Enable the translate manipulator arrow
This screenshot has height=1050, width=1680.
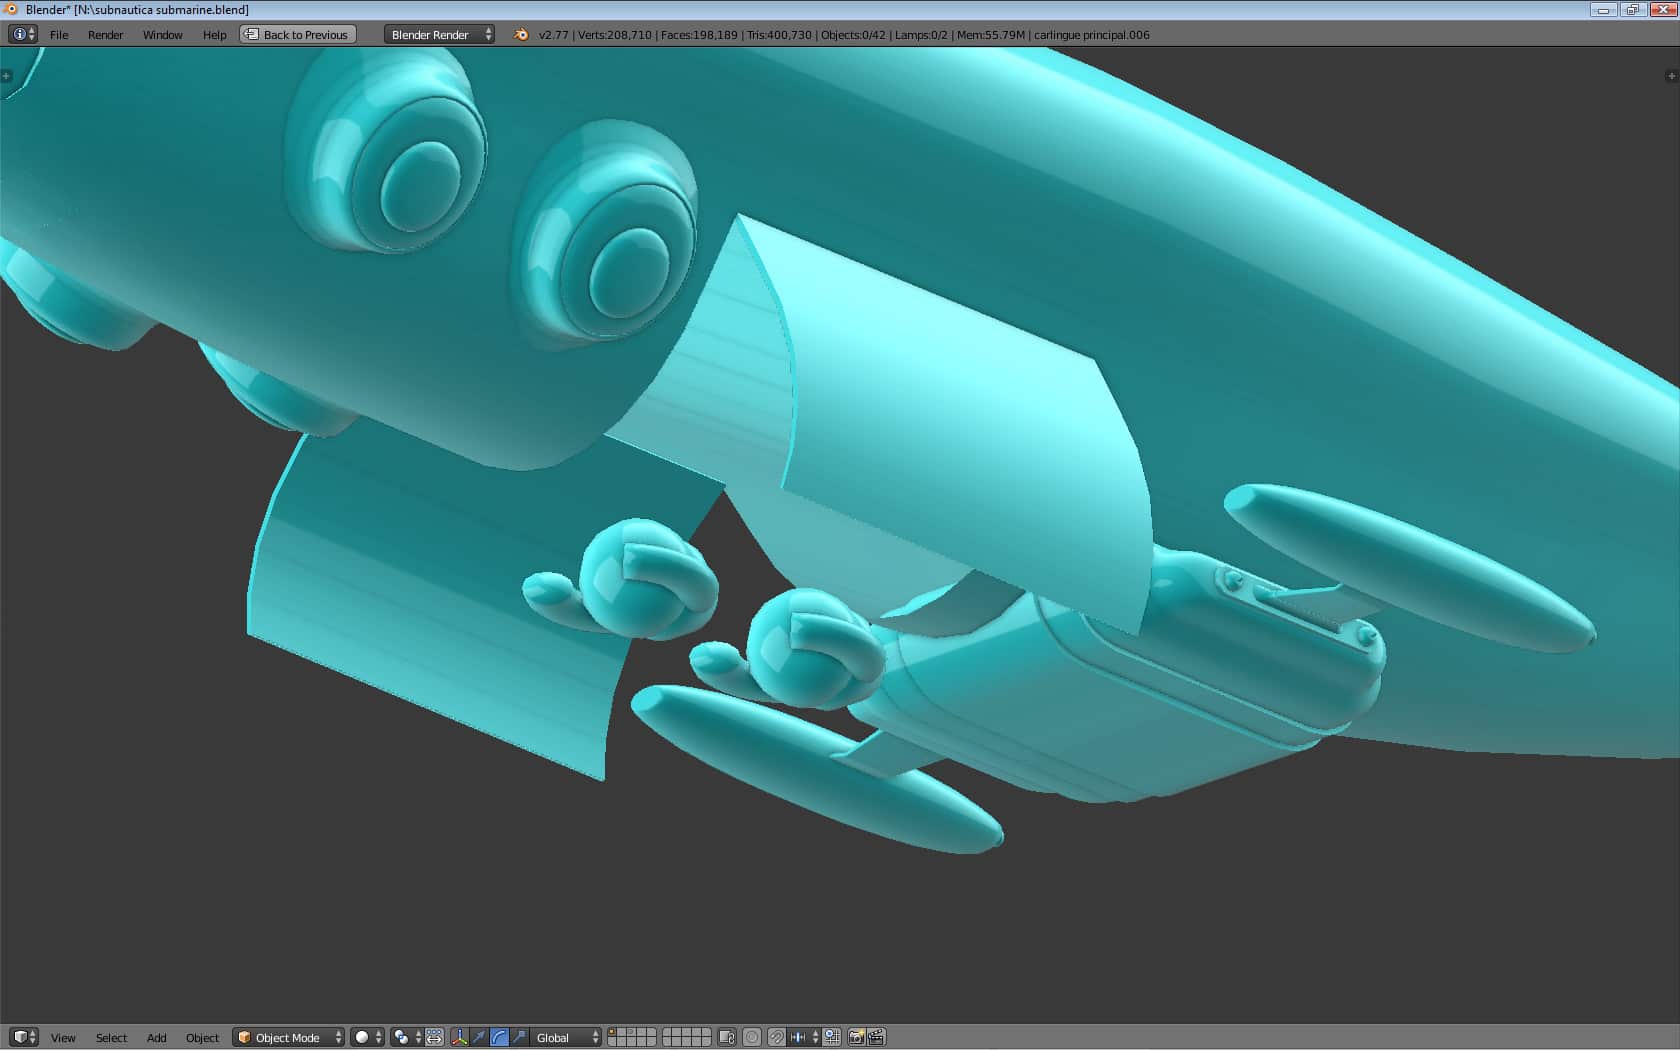479,1037
